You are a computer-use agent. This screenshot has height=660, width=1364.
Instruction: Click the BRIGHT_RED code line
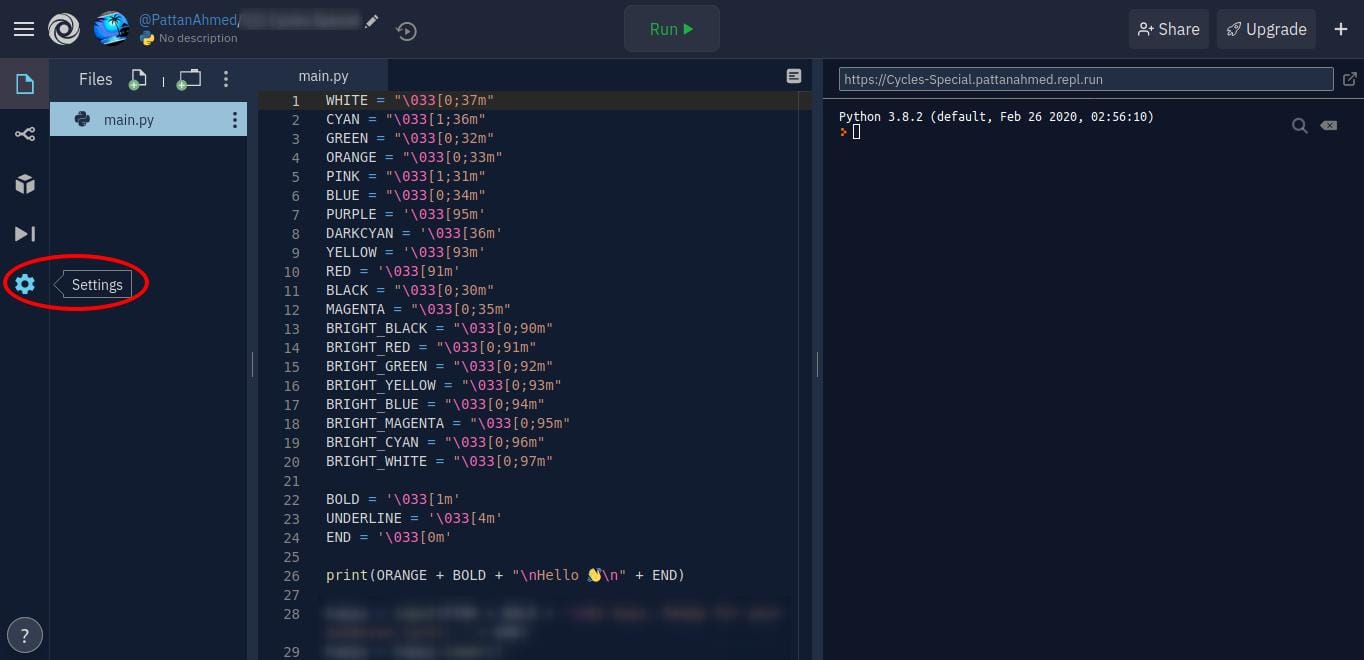coord(431,348)
